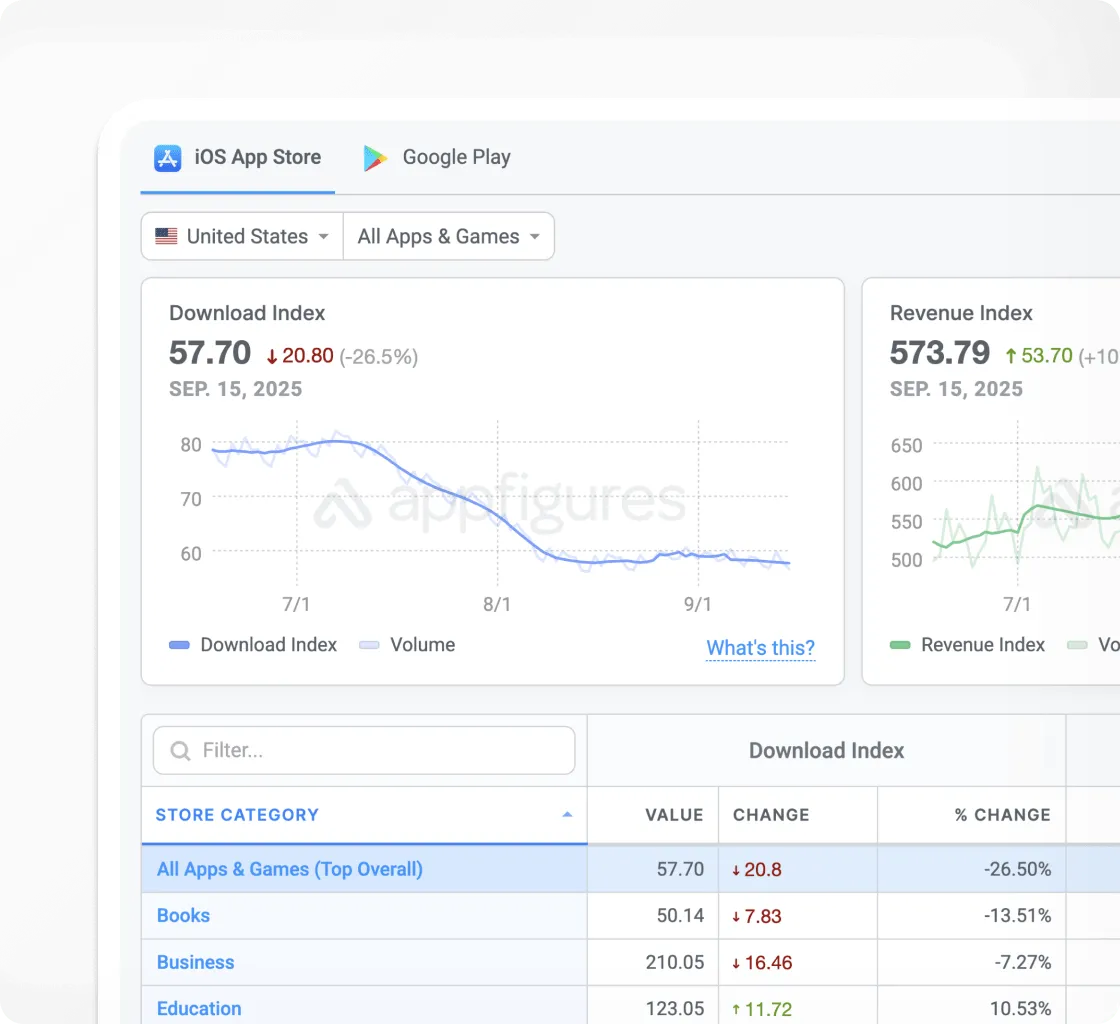
Task: Toggle Volume series in download chart legend
Action: click(x=407, y=645)
